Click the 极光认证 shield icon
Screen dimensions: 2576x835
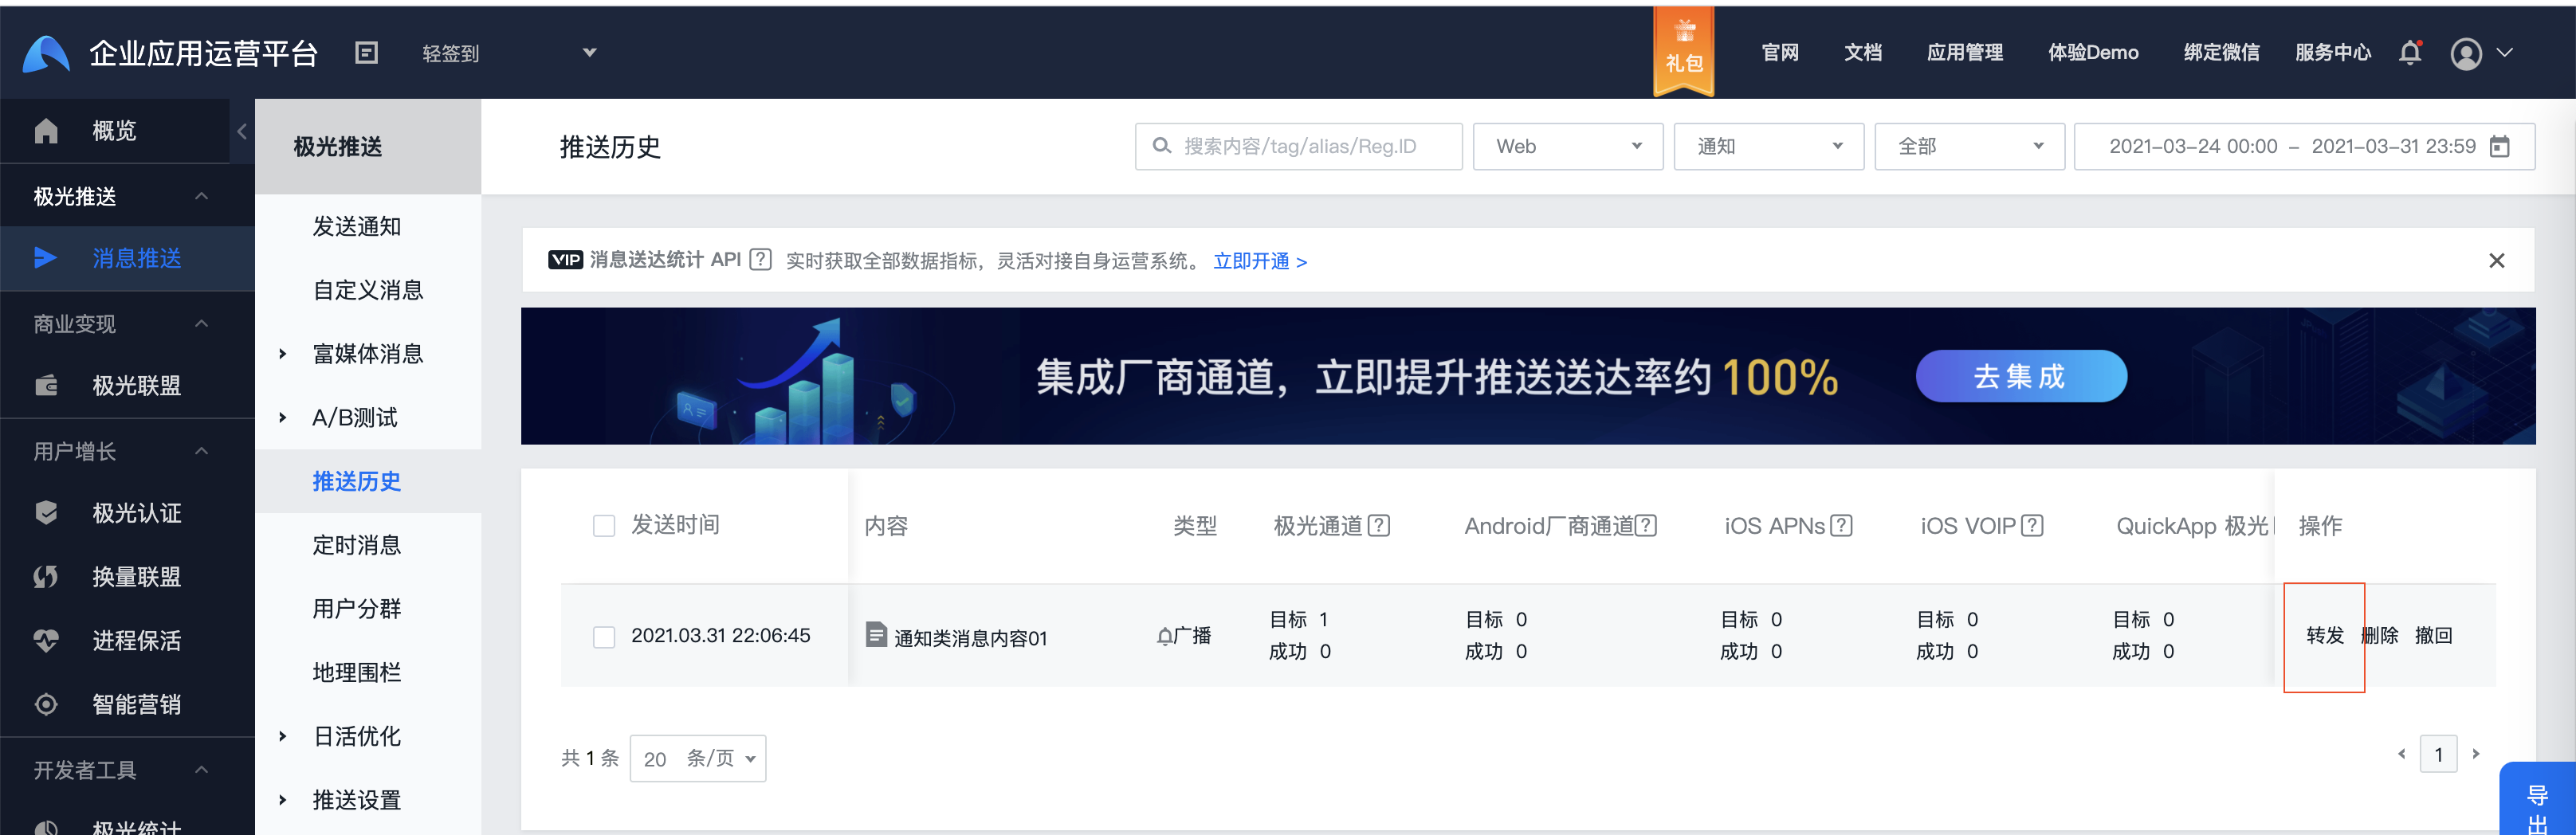tap(46, 513)
